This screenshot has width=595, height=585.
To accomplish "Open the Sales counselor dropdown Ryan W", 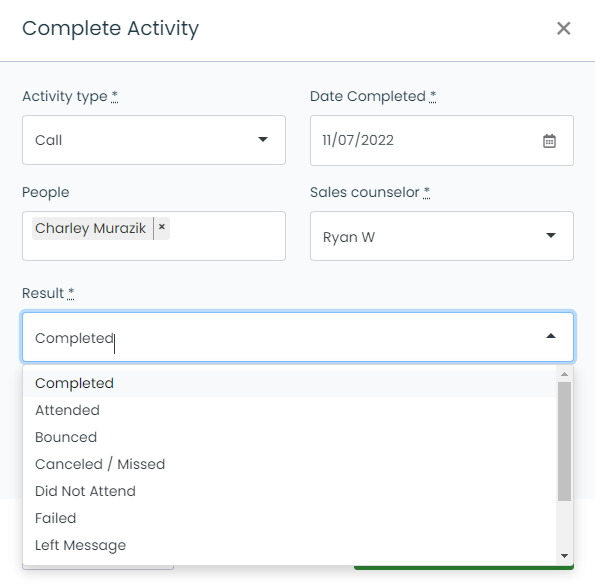I will point(442,236).
